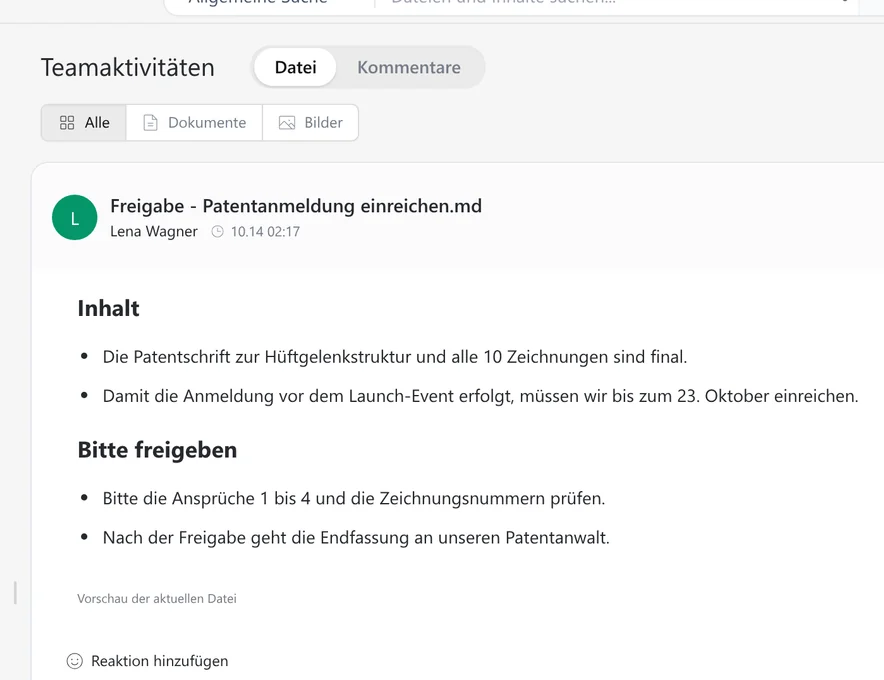Image resolution: width=884 pixels, height=680 pixels.
Task: Click the line mentioning 23. Oktober
Action: [480, 396]
